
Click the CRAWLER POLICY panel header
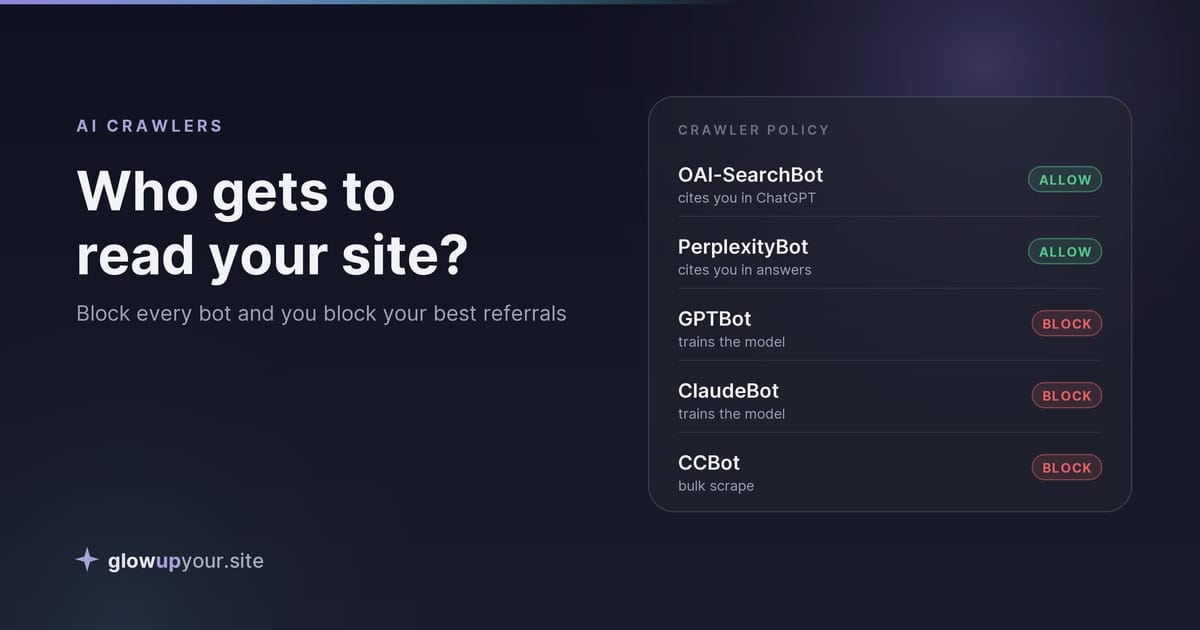(754, 130)
